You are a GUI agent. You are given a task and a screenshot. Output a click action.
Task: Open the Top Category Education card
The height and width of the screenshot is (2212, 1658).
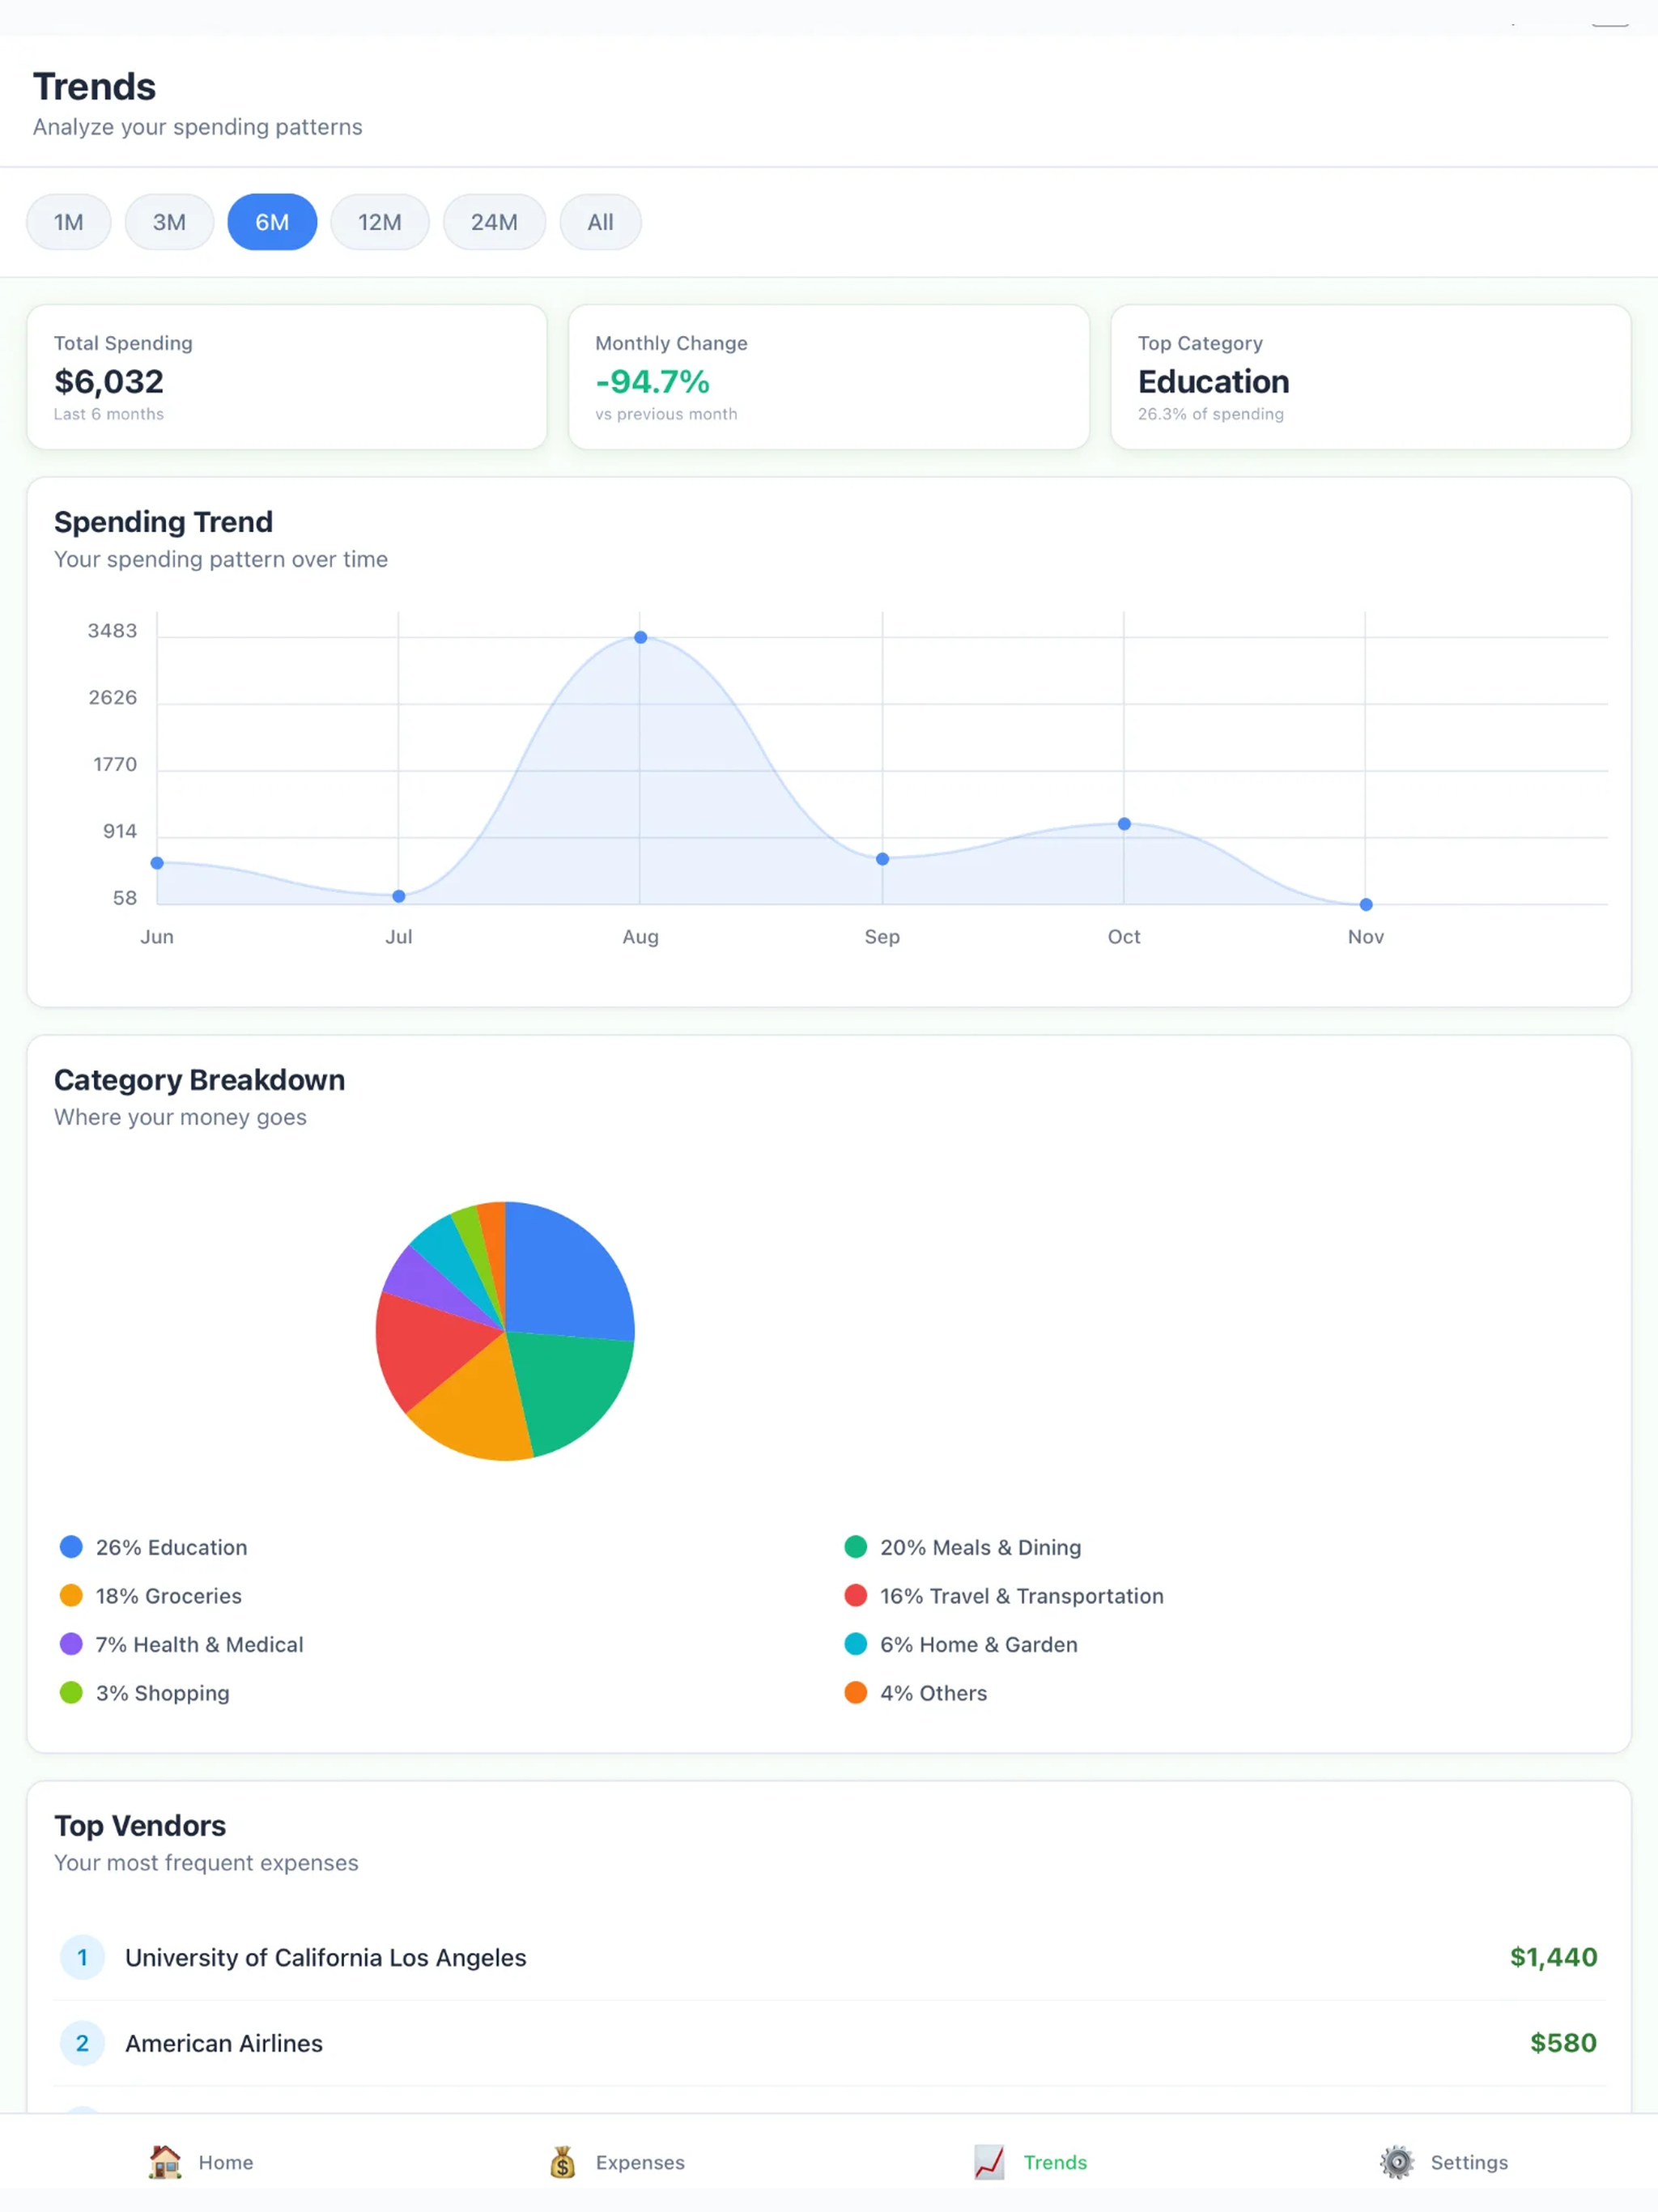1371,377
